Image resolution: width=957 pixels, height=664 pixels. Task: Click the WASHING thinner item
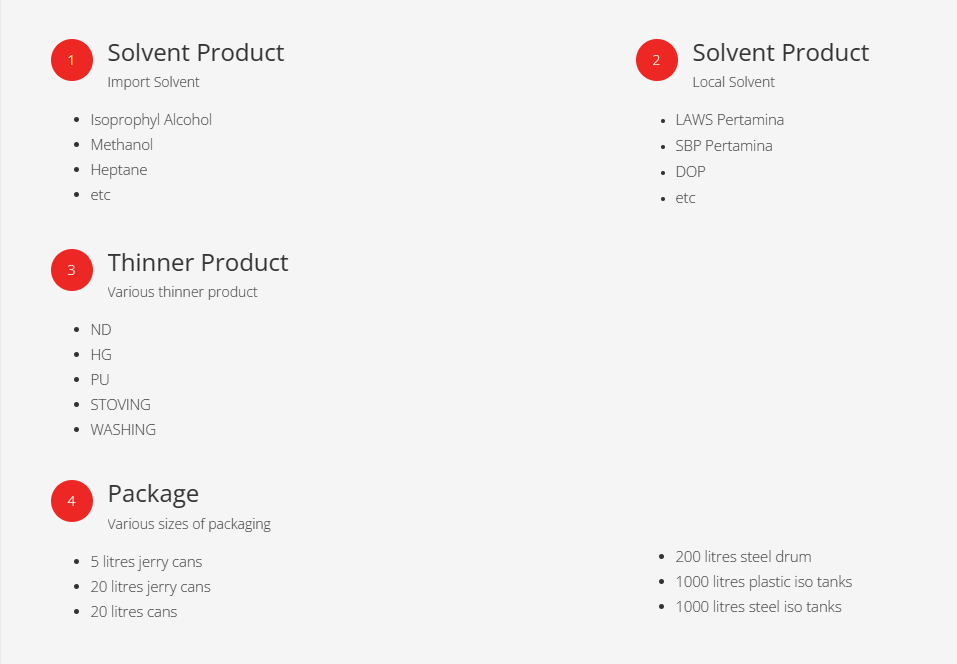click(123, 430)
